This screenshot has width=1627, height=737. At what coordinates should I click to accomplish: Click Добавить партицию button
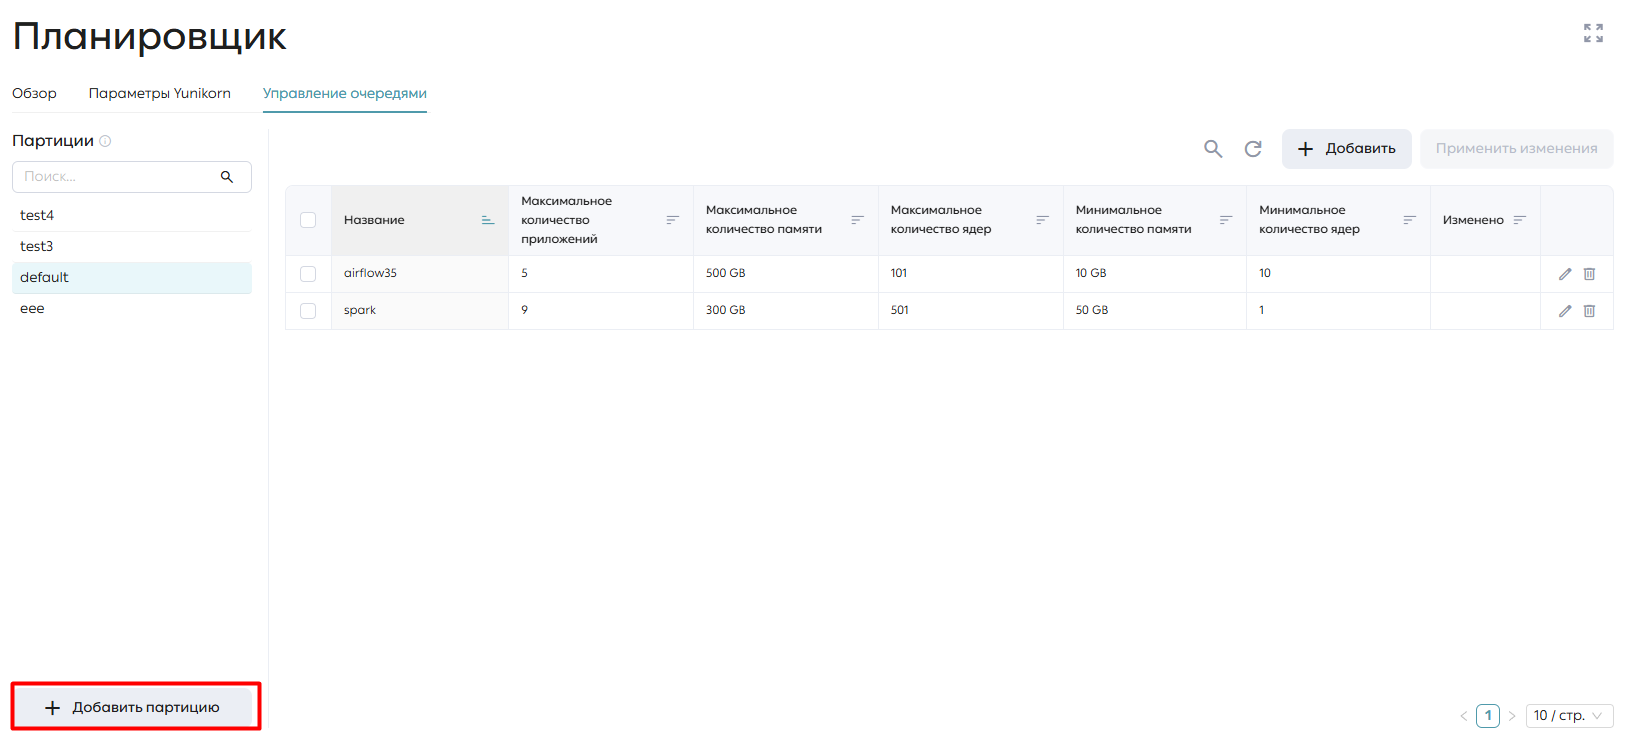132,708
